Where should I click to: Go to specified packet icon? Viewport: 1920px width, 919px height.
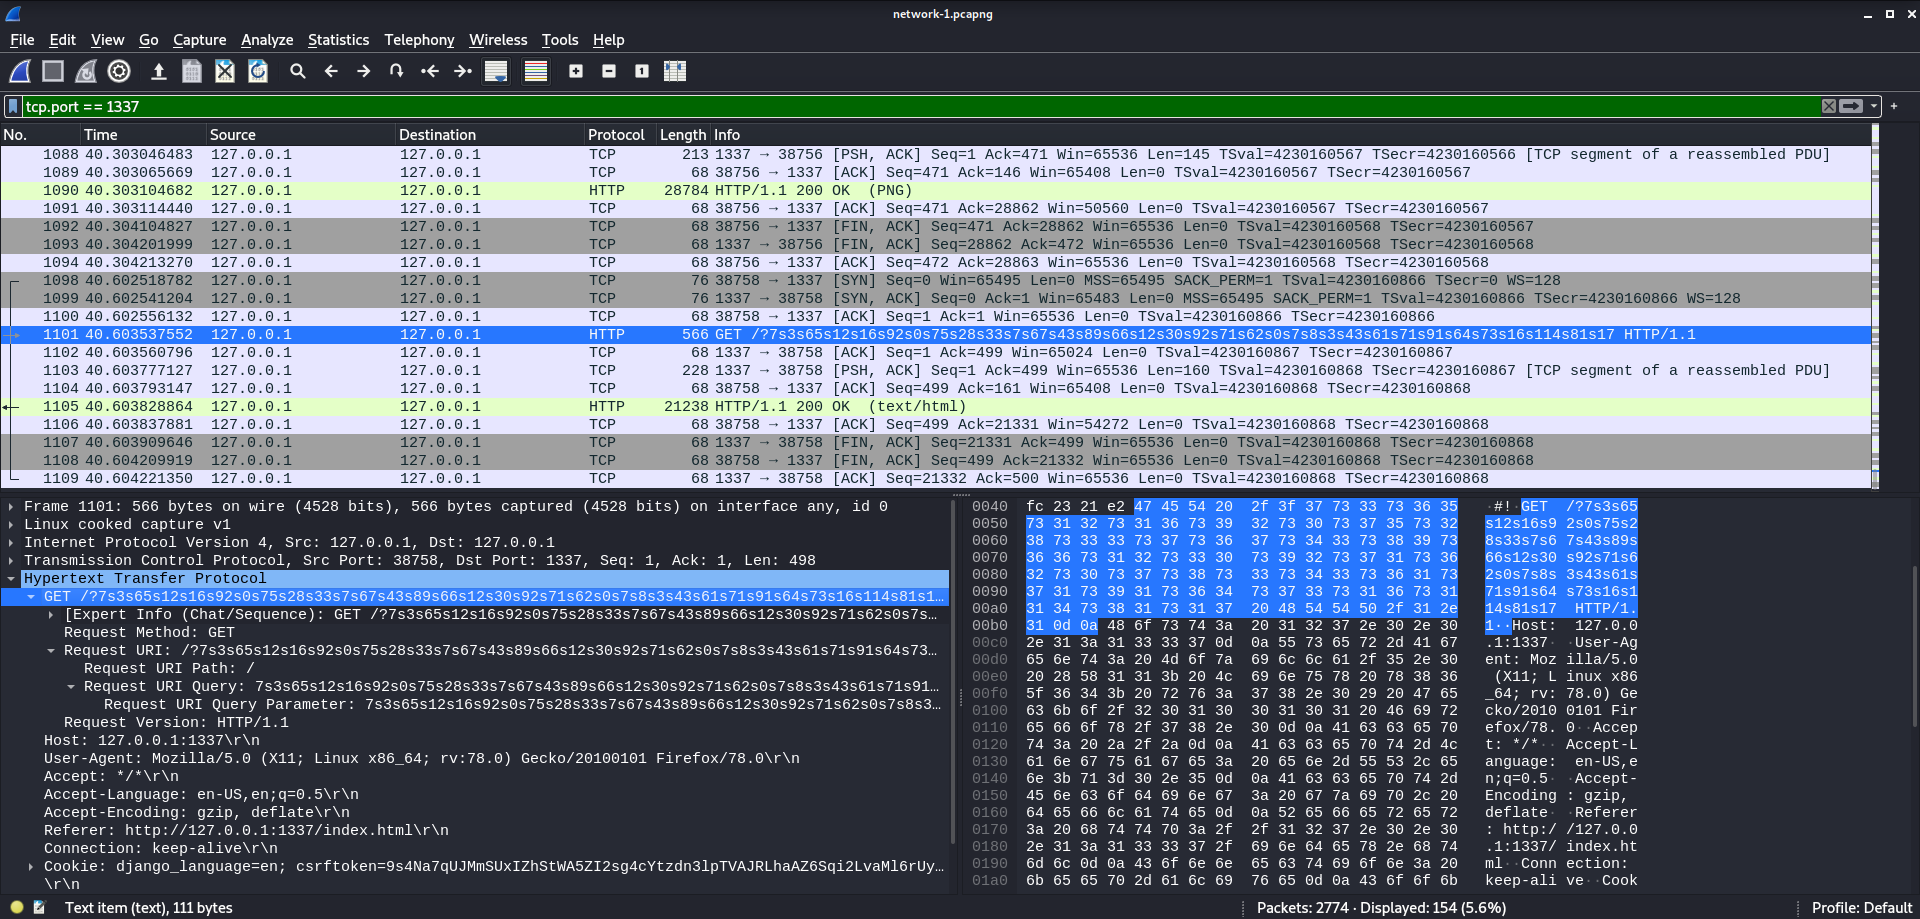click(x=397, y=71)
